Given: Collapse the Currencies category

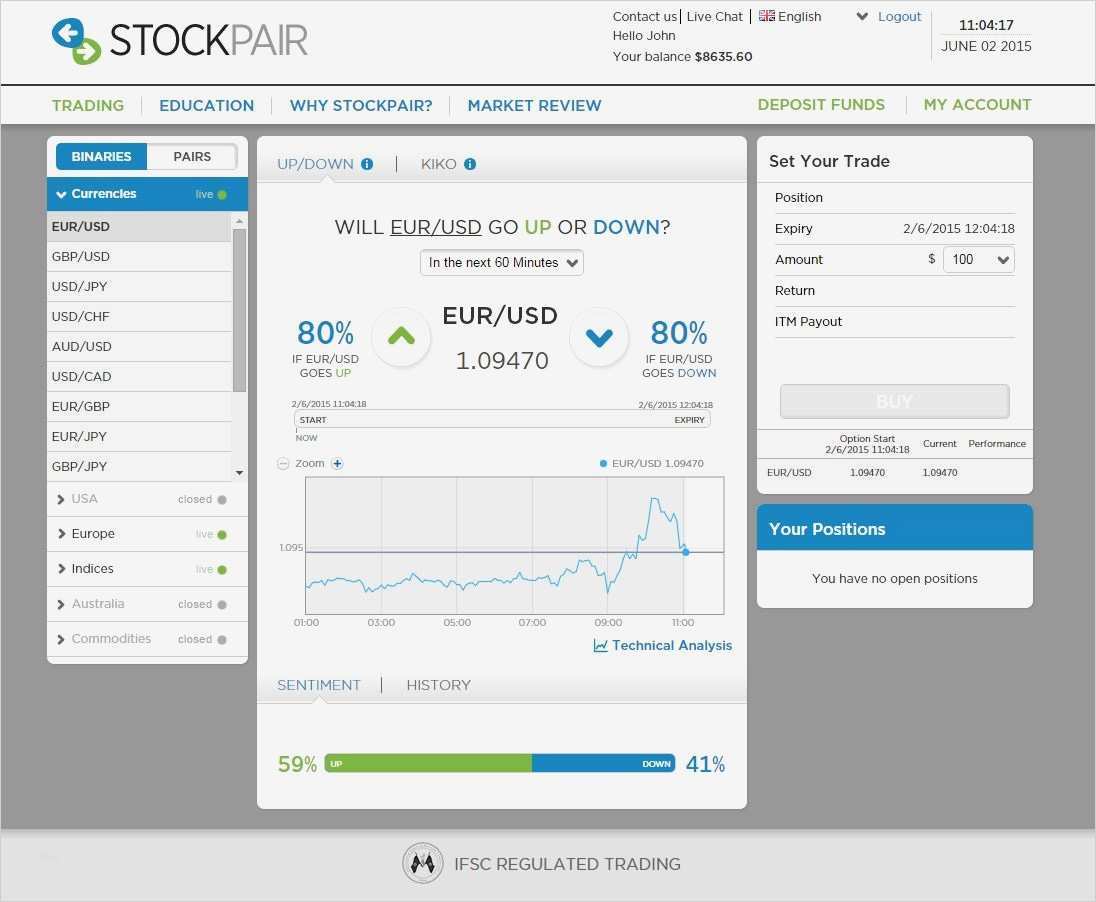Looking at the screenshot, I should (x=147, y=194).
